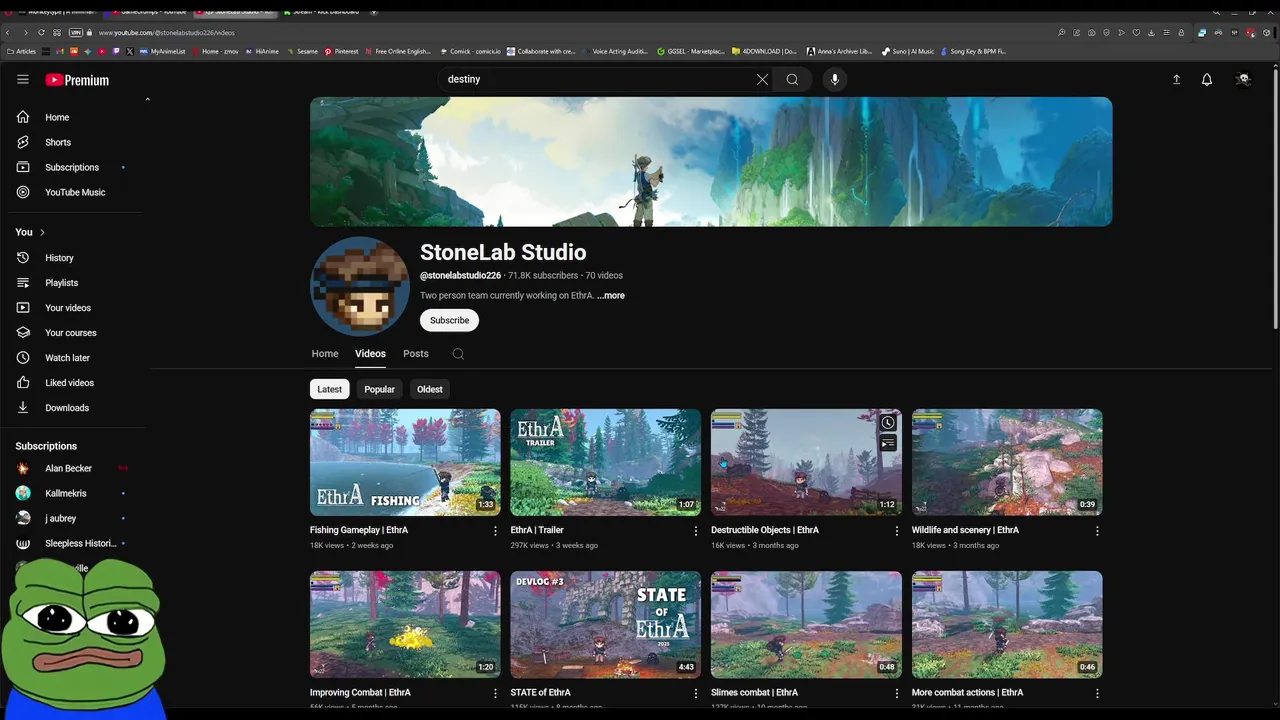The height and width of the screenshot is (720, 1280).
Task: Open Suno AI Music bookmark
Action: tap(908, 51)
